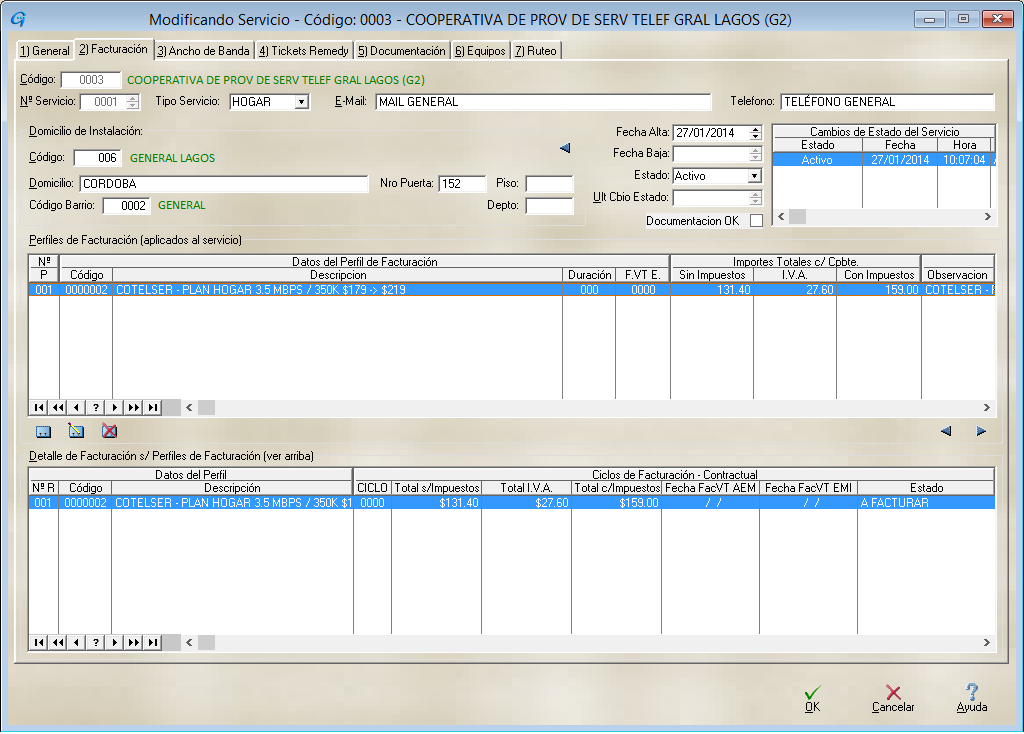
Task: Go to previous record in billing detail grid
Action: coord(77,643)
